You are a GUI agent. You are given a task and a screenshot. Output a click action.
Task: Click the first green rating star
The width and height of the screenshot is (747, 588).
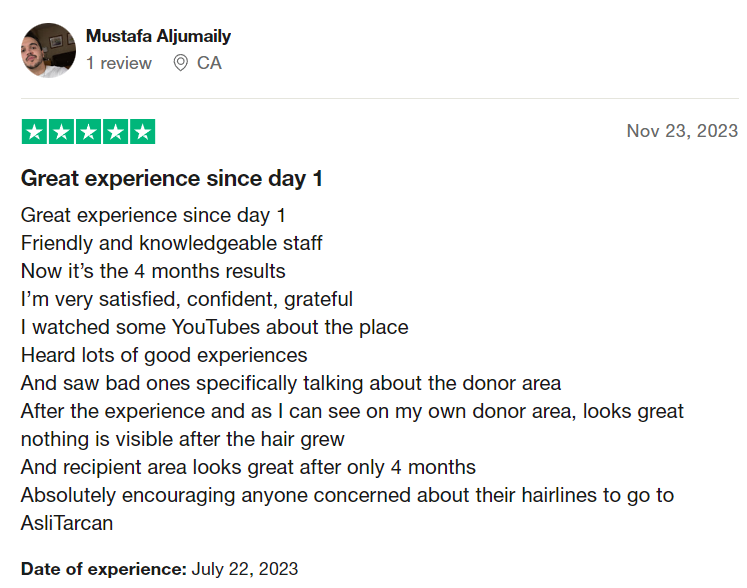[34, 132]
